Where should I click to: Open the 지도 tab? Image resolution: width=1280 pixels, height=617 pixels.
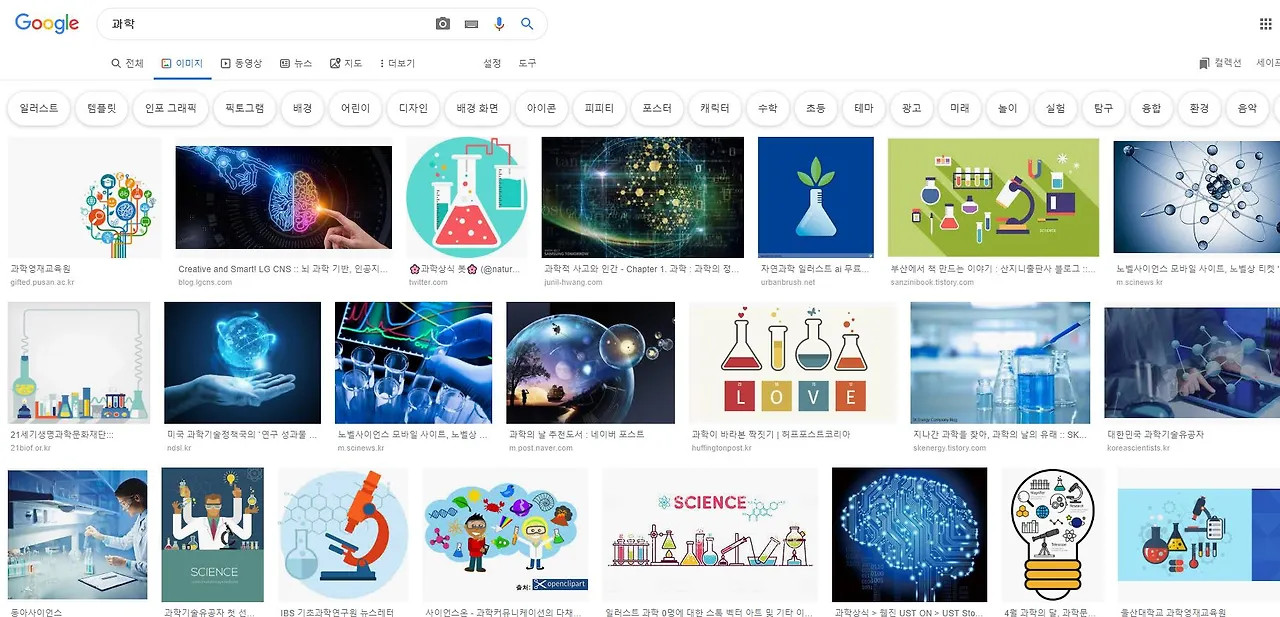click(x=346, y=63)
